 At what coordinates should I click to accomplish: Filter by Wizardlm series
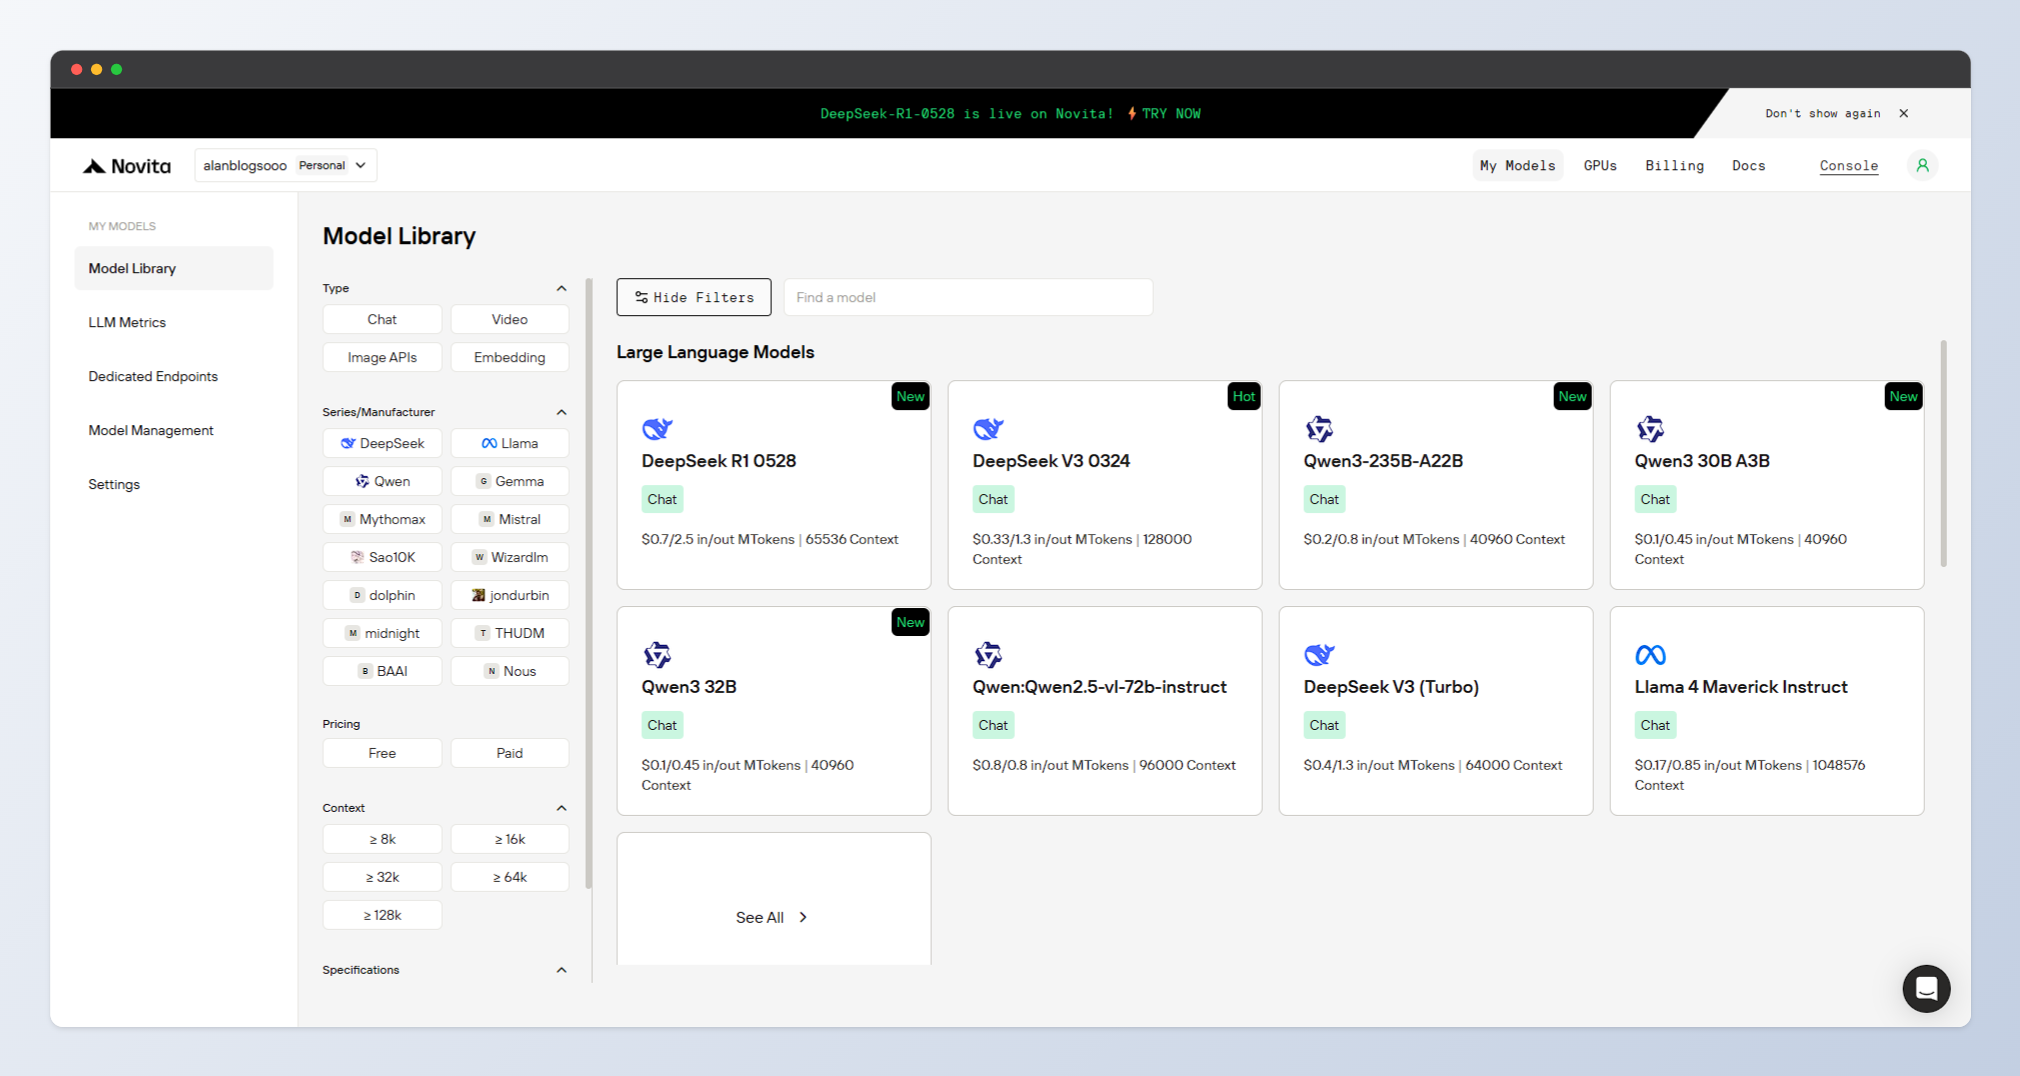(x=510, y=557)
